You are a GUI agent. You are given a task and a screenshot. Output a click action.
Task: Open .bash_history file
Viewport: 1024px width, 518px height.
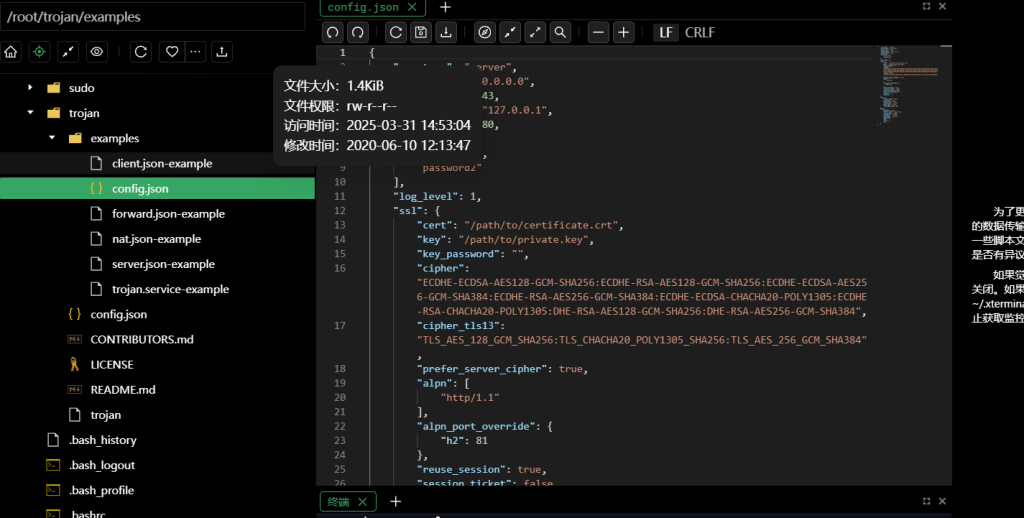(x=157, y=440)
